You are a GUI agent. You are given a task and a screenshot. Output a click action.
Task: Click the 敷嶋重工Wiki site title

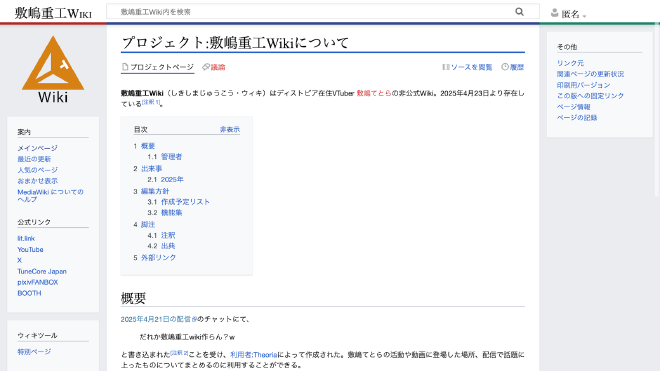point(53,13)
